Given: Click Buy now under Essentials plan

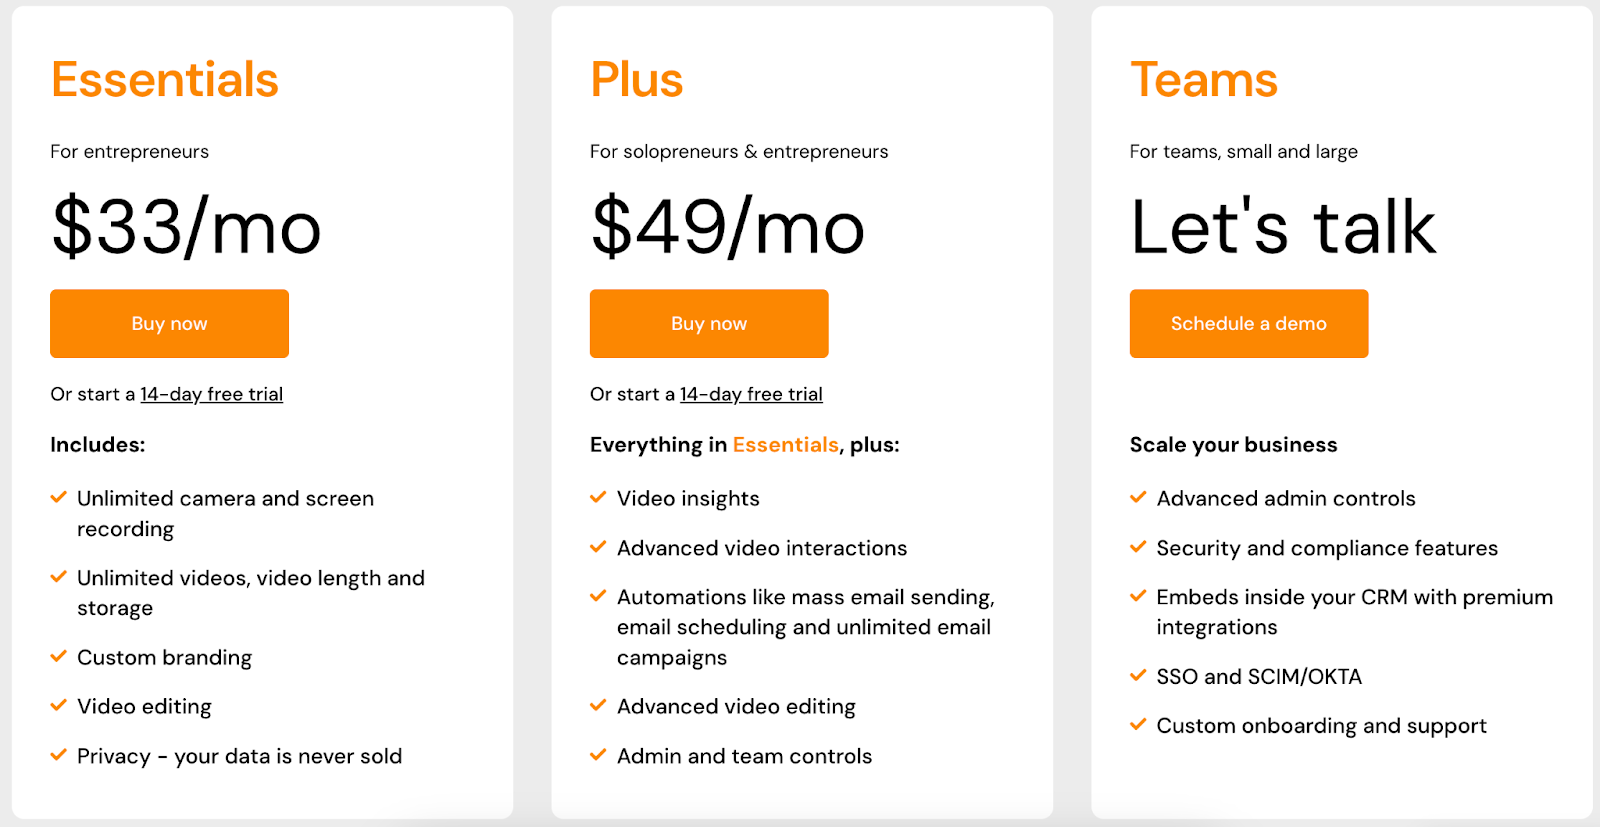Looking at the screenshot, I should (x=169, y=323).
